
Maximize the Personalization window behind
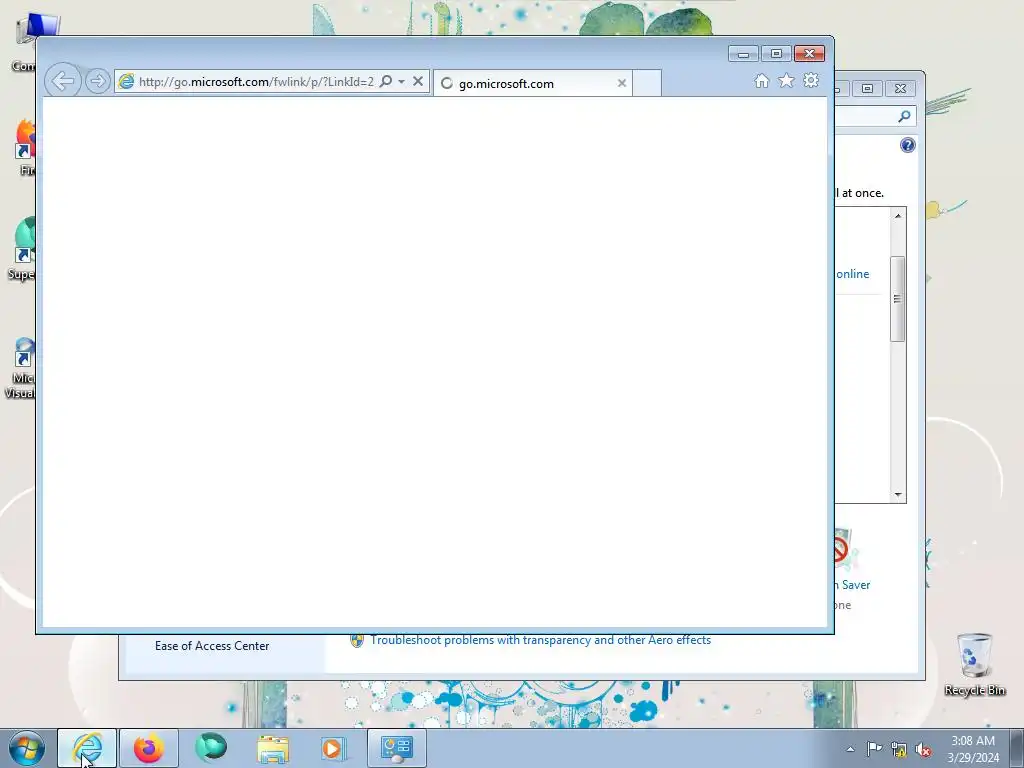[x=867, y=88]
